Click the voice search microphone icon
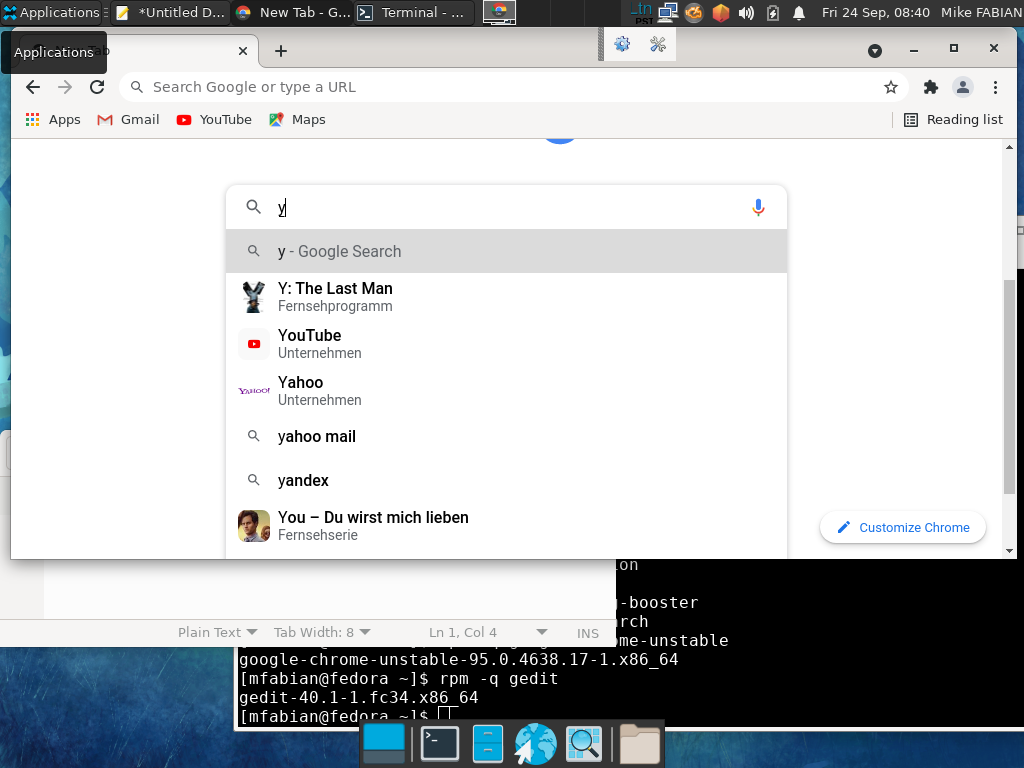 758,207
